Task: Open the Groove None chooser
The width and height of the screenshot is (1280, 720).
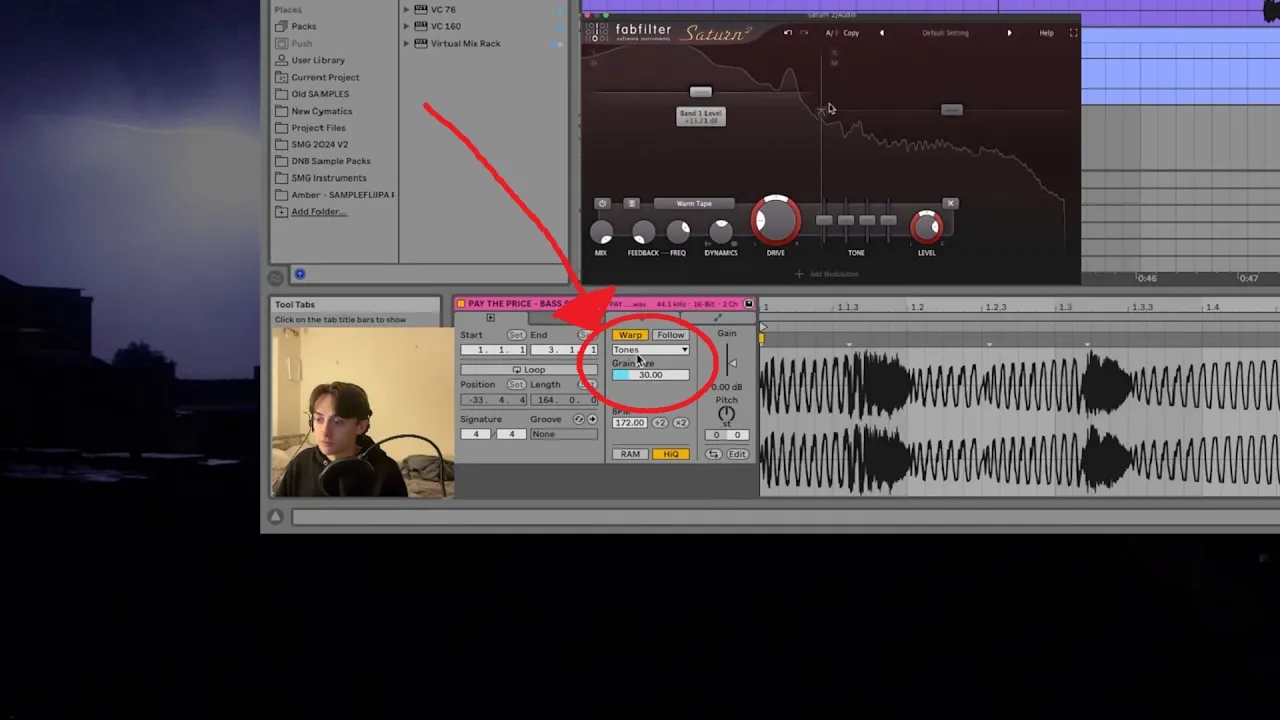Action: (564, 434)
